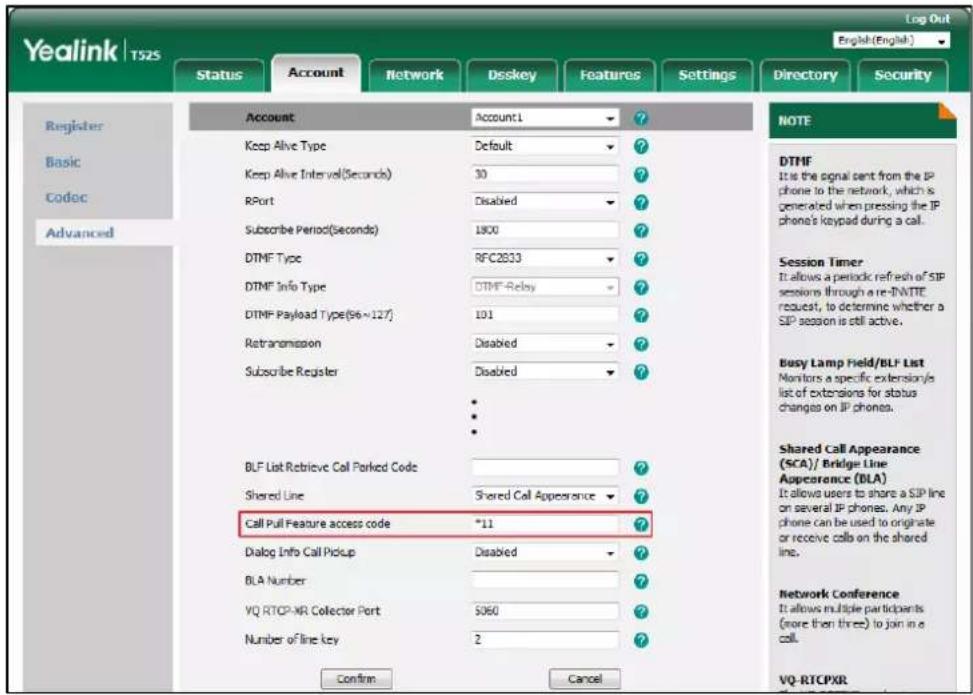Click help icon for DTMF Info Type

[642, 287]
